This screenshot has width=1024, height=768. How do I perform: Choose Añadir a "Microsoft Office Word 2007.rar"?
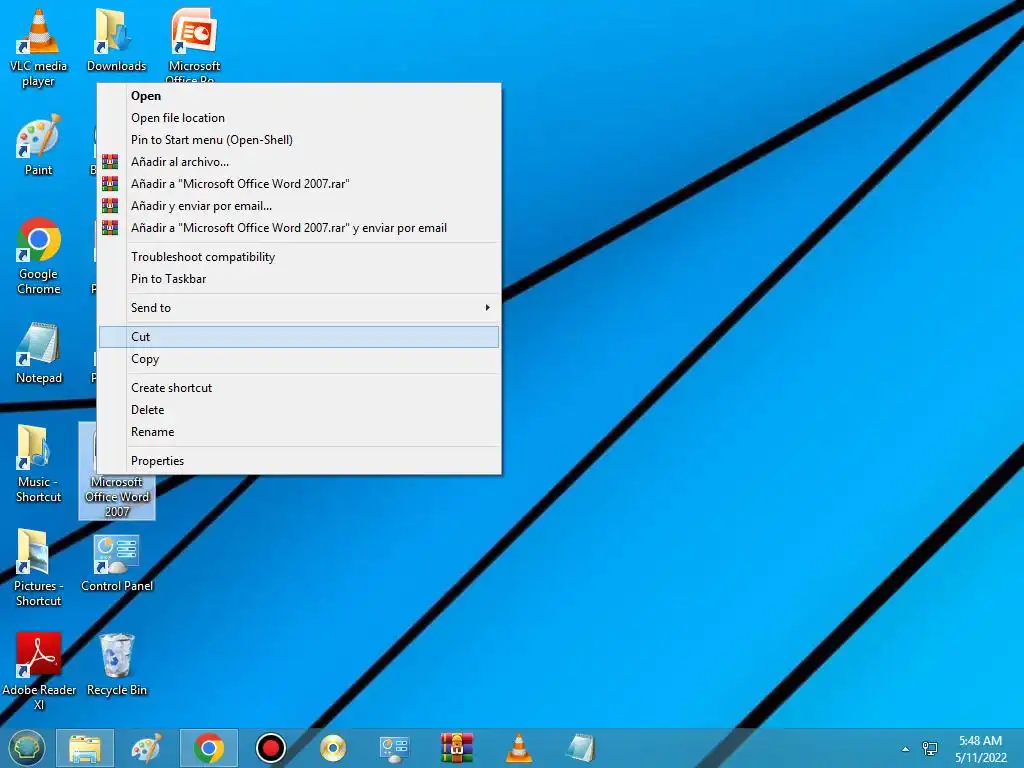pyautogui.click(x=300, y=184)
